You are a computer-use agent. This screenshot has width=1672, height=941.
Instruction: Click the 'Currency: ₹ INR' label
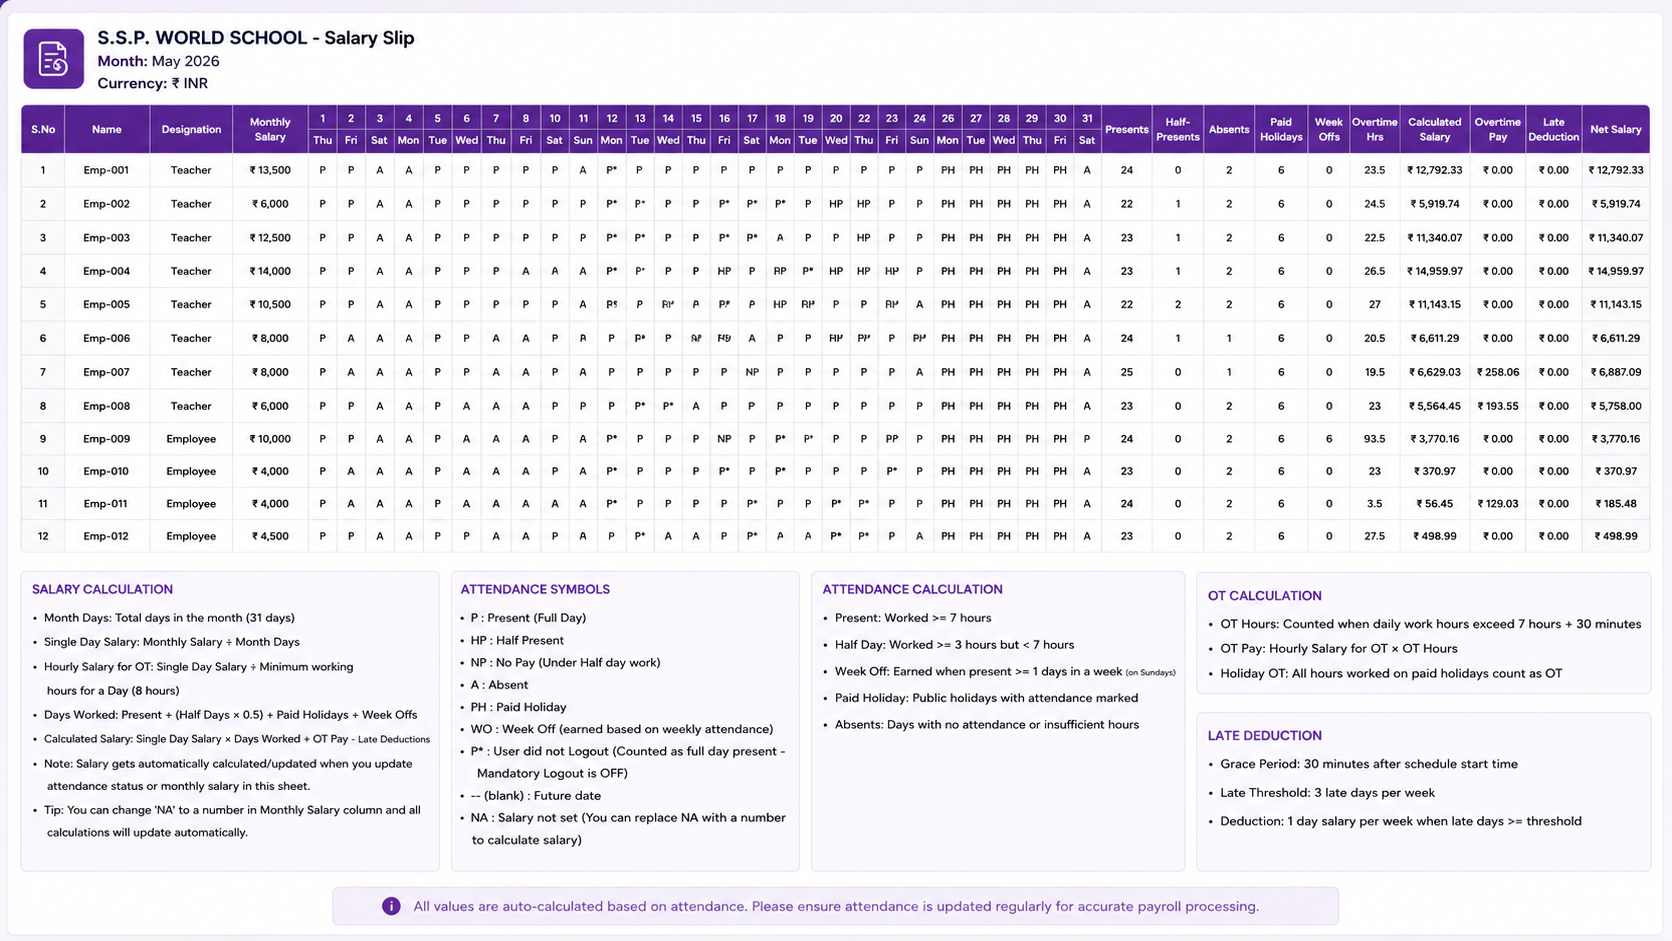coord(152,83)
